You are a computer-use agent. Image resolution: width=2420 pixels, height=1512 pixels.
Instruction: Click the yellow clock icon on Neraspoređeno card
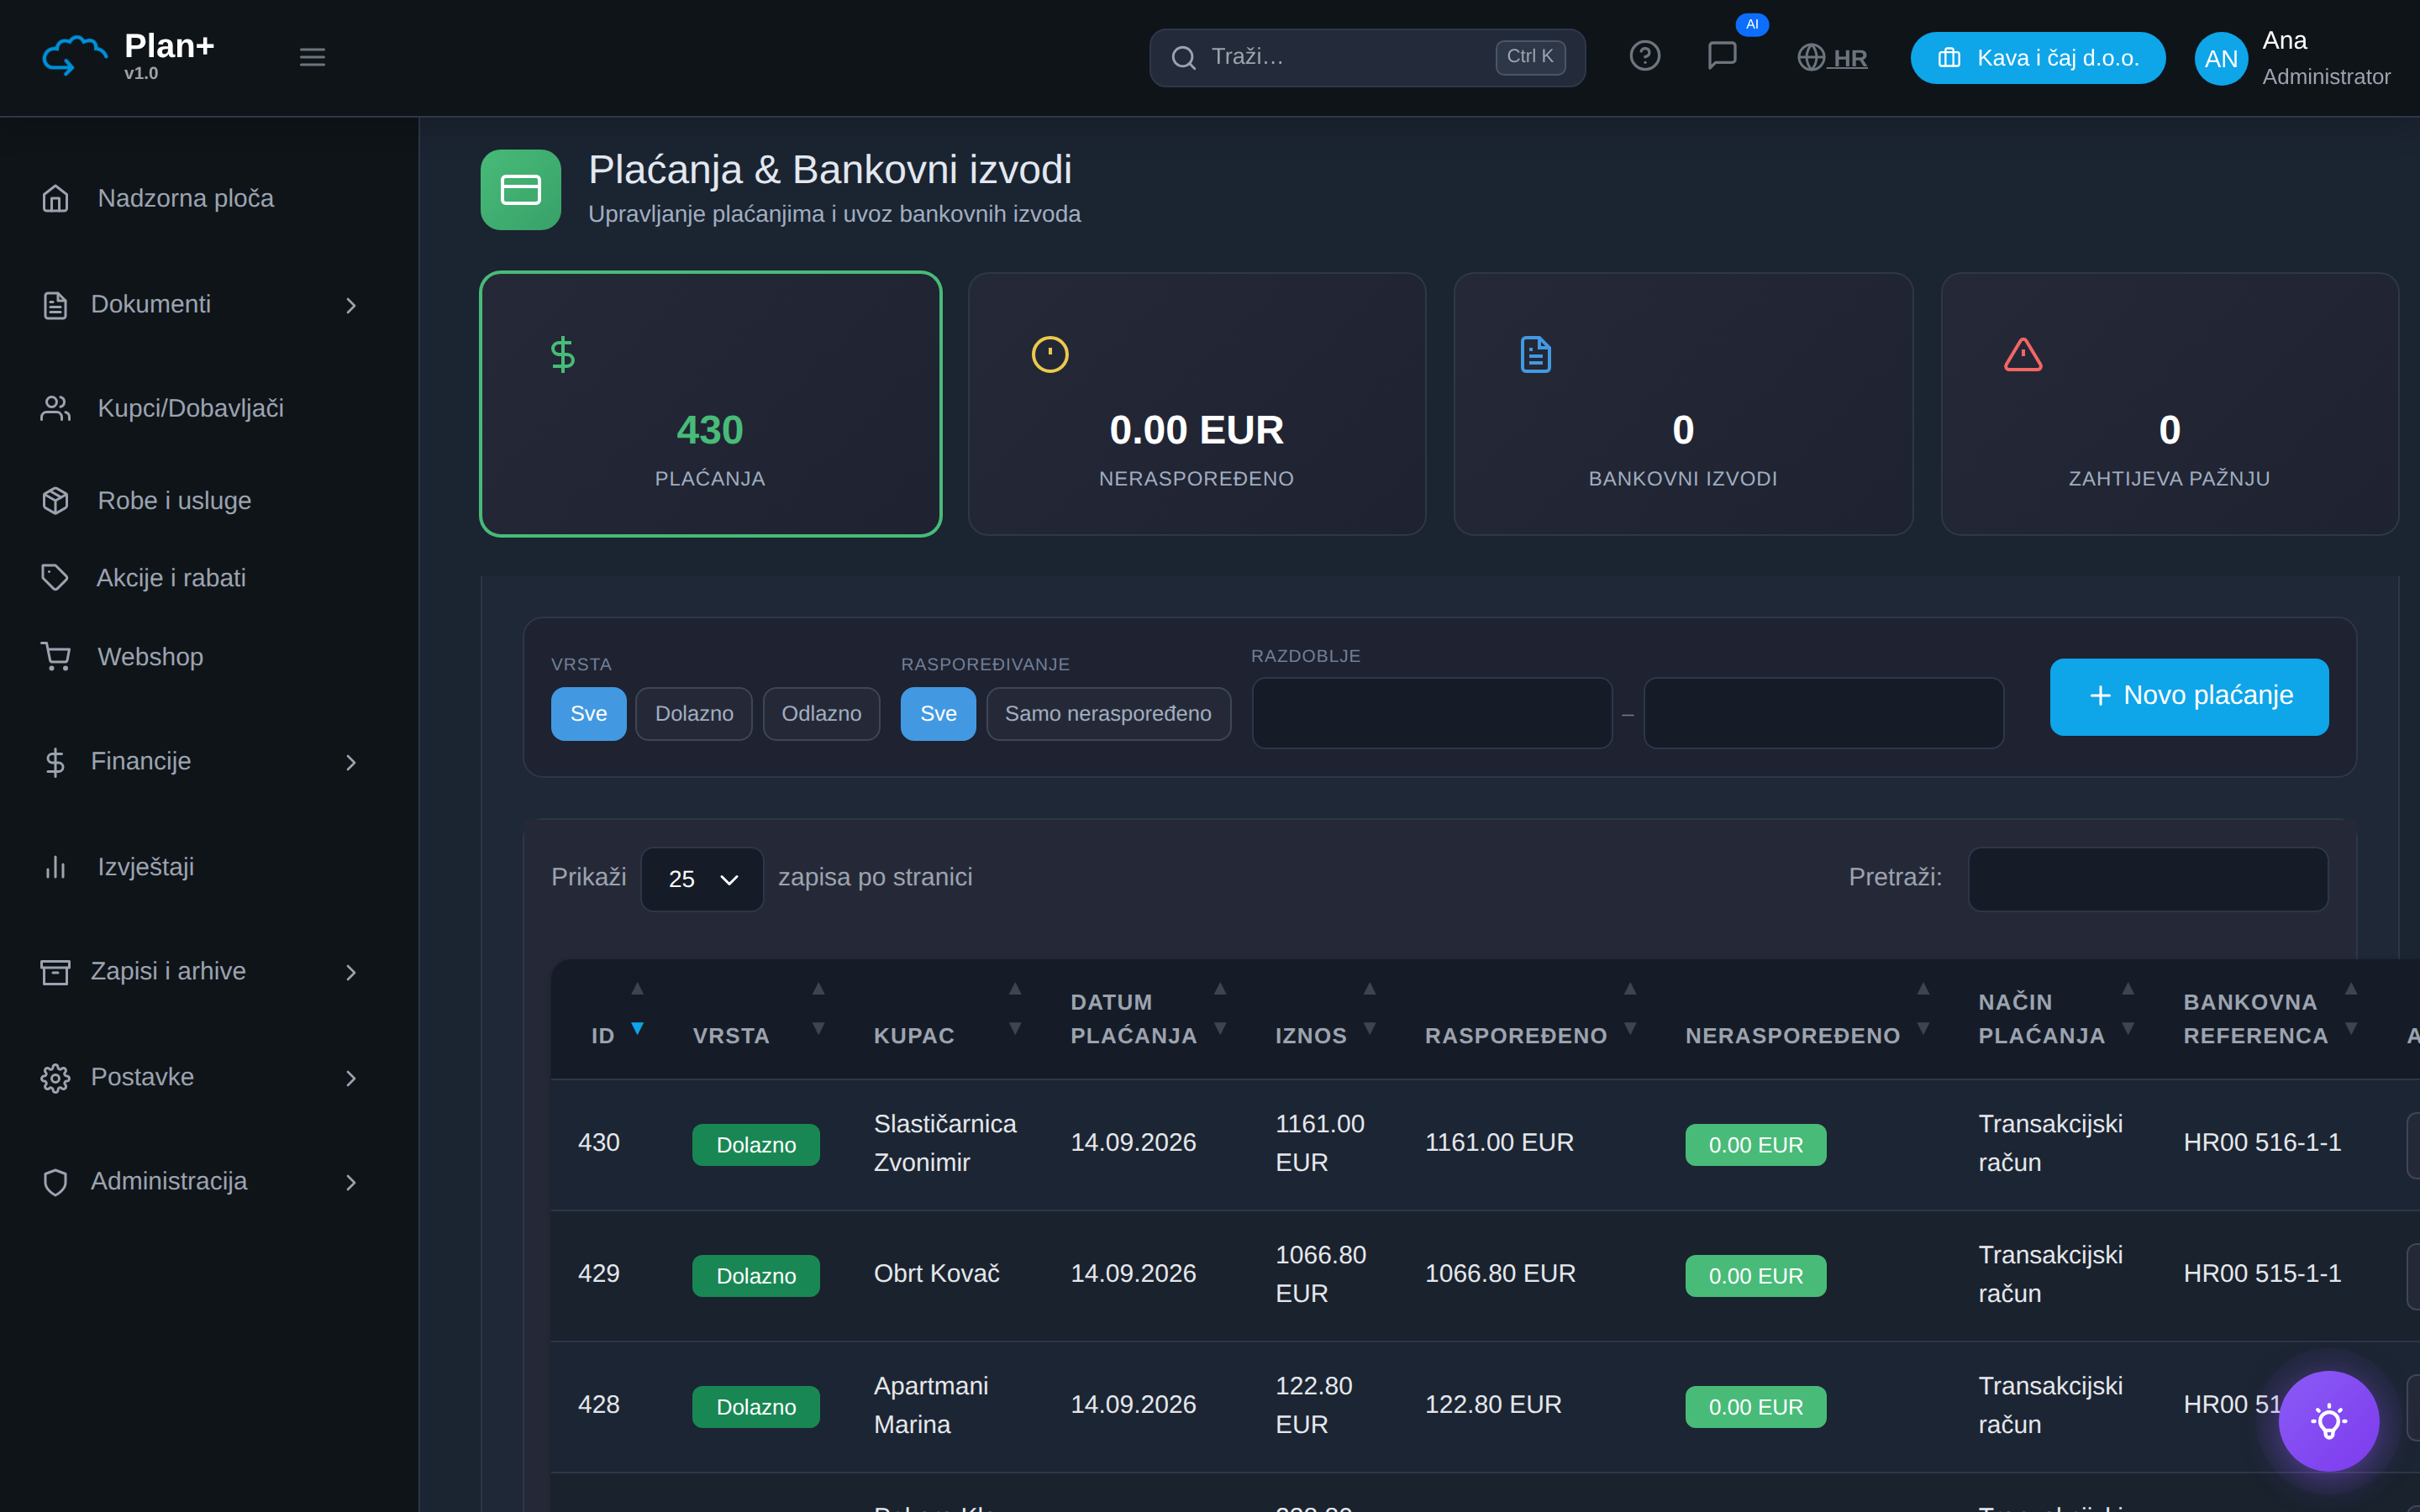1050,354
